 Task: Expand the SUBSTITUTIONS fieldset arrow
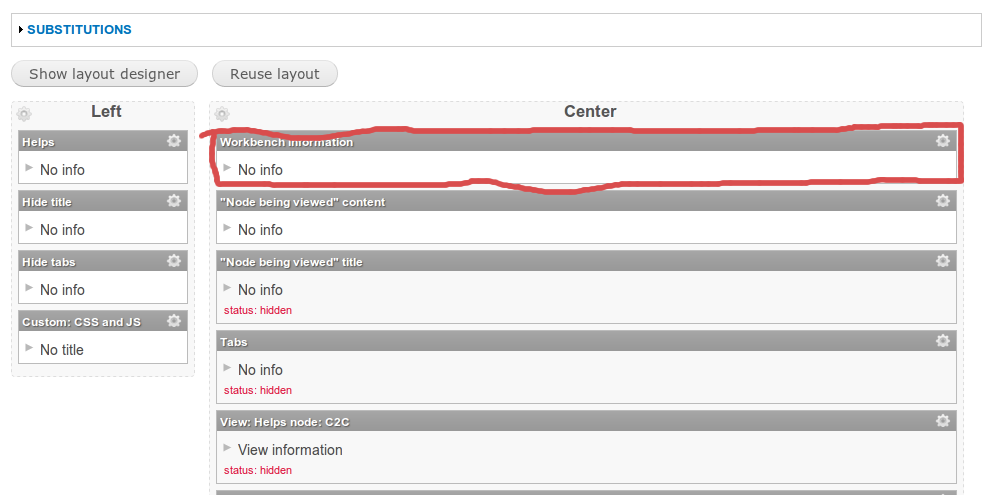click(x=21, y=29)
